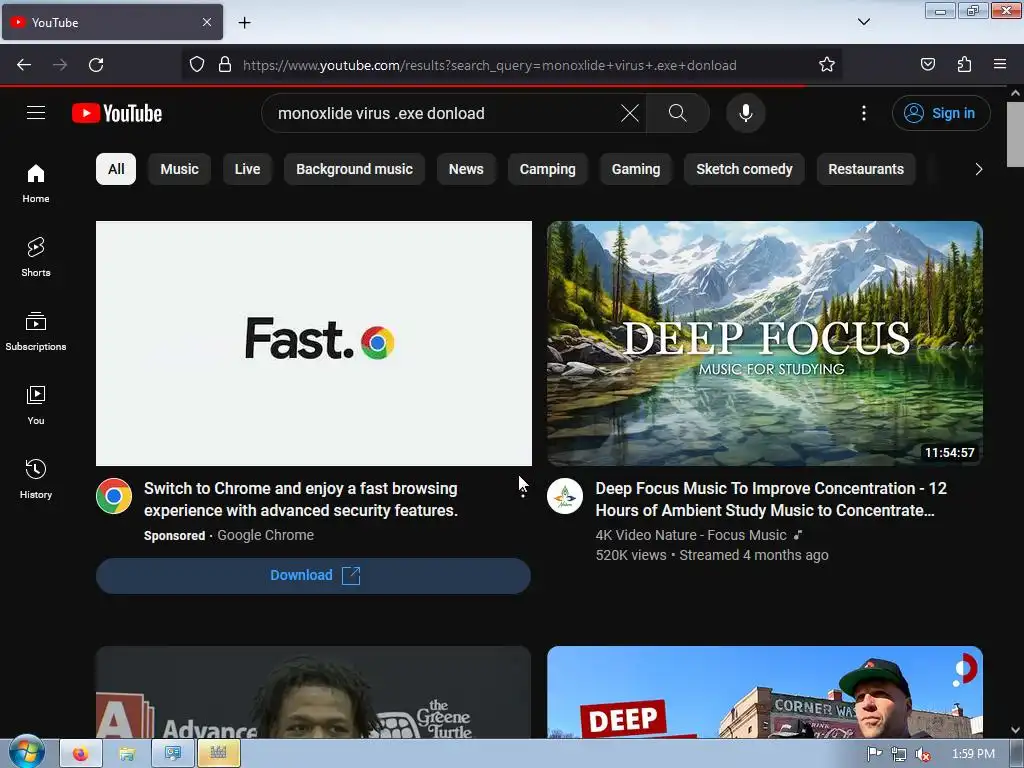
Task: Open Deep Focus Music video title
Action: (x=771, y=500)
